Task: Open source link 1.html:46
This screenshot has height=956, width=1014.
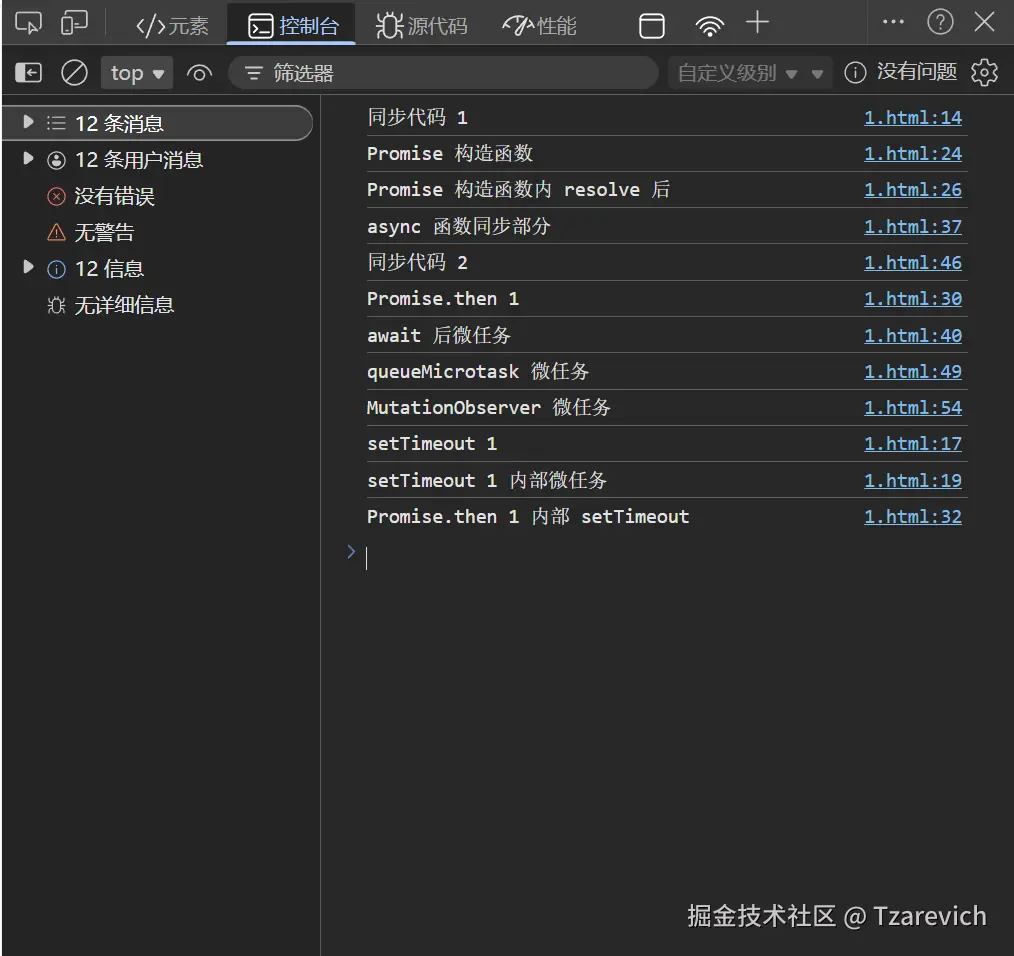Action: pos(912,263)
